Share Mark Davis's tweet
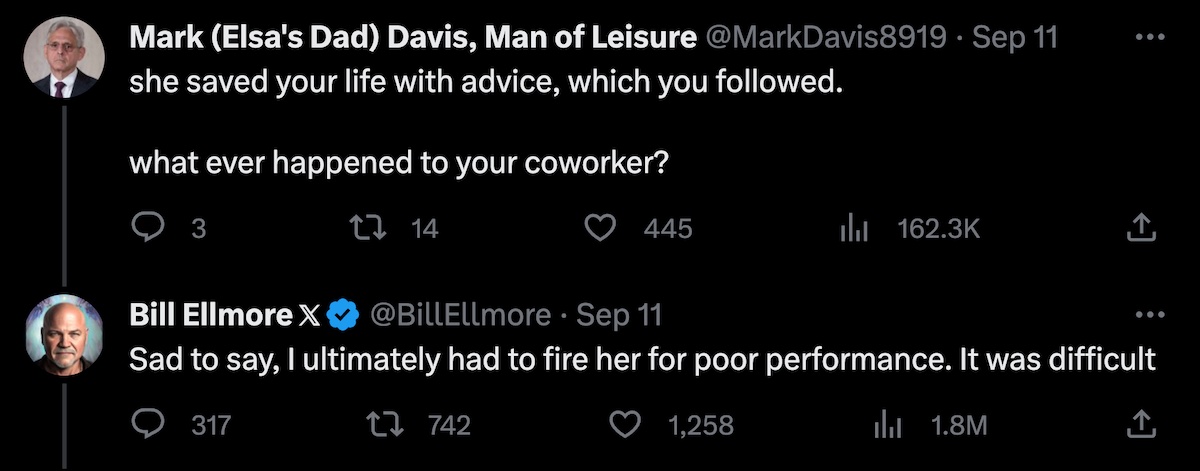The image size is (1200, 471). [1139, 229]
